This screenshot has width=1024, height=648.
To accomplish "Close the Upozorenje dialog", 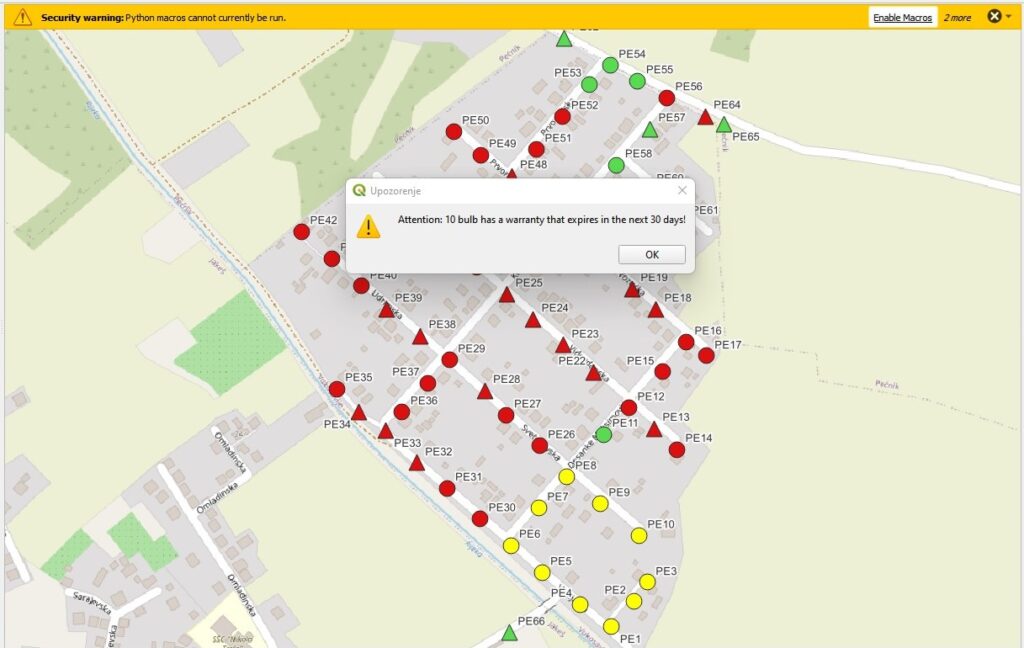I will tap(684, 188).
